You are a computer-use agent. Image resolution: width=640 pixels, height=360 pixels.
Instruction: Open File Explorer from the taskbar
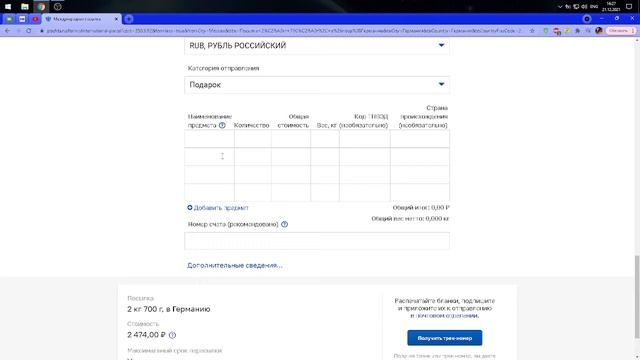pos(24,7)
